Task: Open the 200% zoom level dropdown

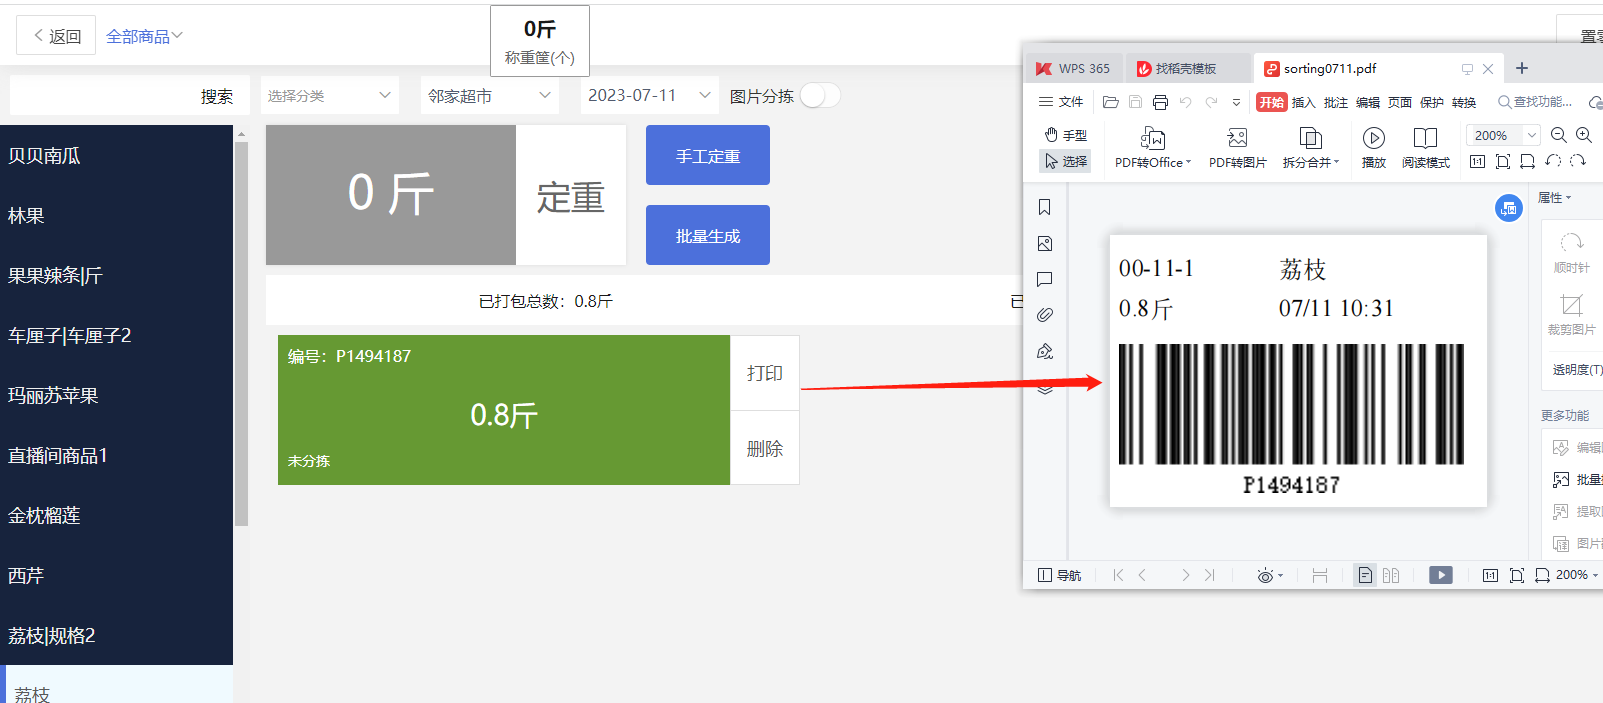Action: pyautogui.click(x=1531, y=135)
